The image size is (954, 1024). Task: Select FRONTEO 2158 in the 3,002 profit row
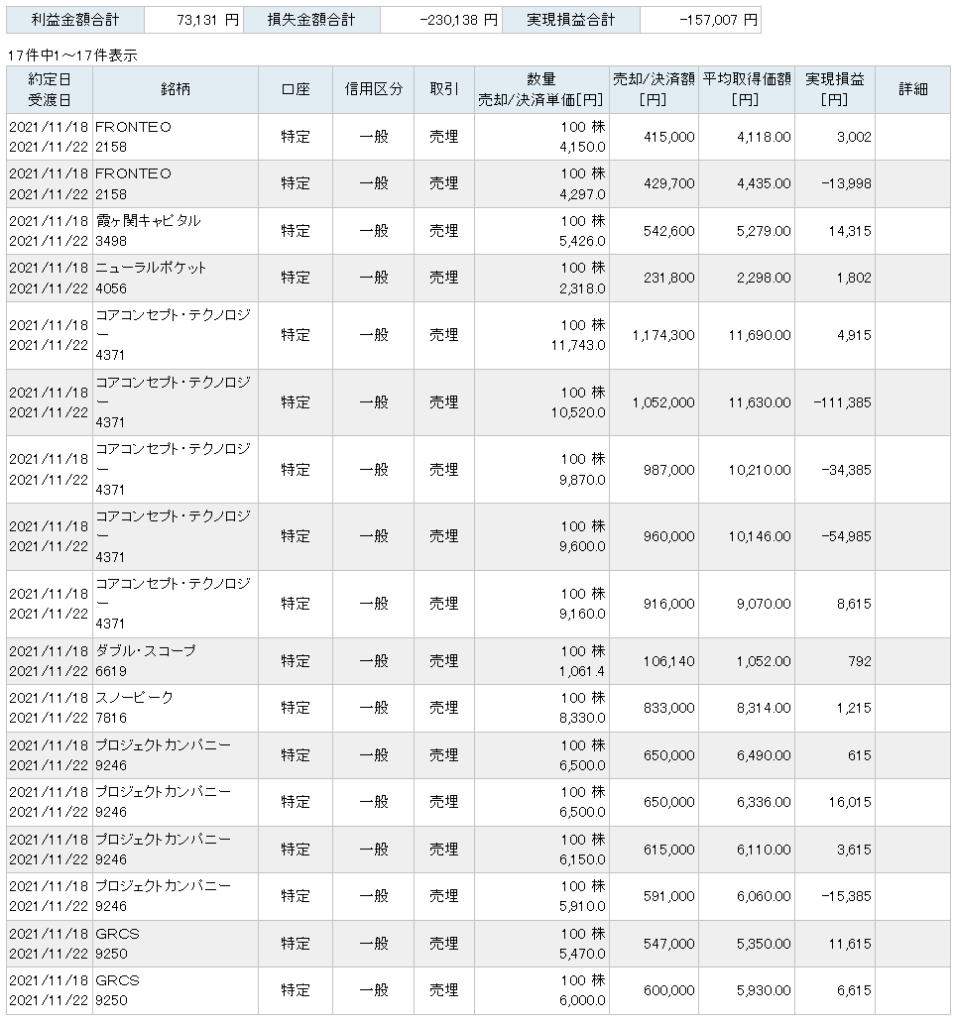[133, 137]
